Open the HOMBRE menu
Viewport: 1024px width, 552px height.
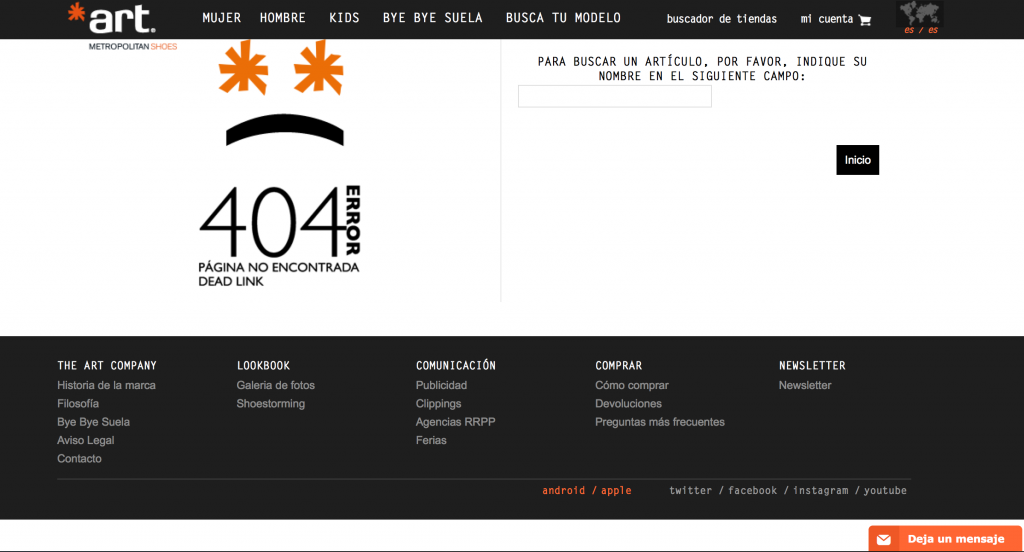coord(283,18)
